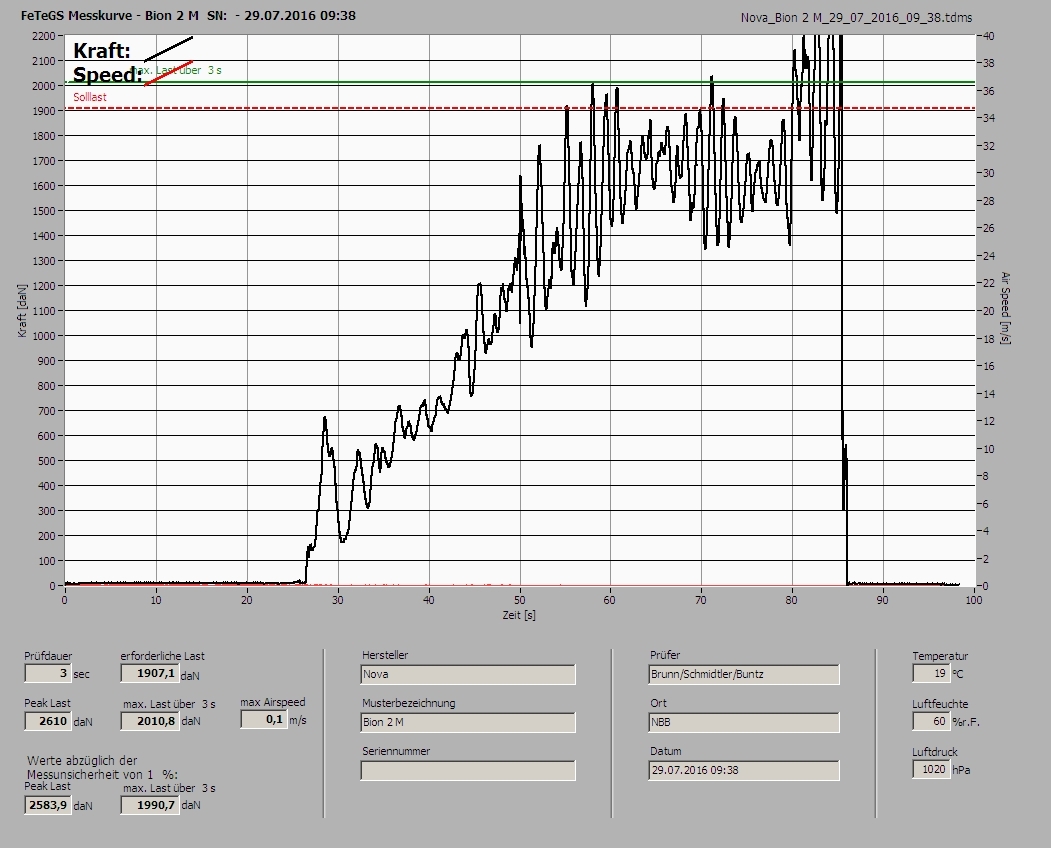Select the Luftfeuchte field showing 60
The height and width of the screenshot is (848, 1051).
[931, 721]
